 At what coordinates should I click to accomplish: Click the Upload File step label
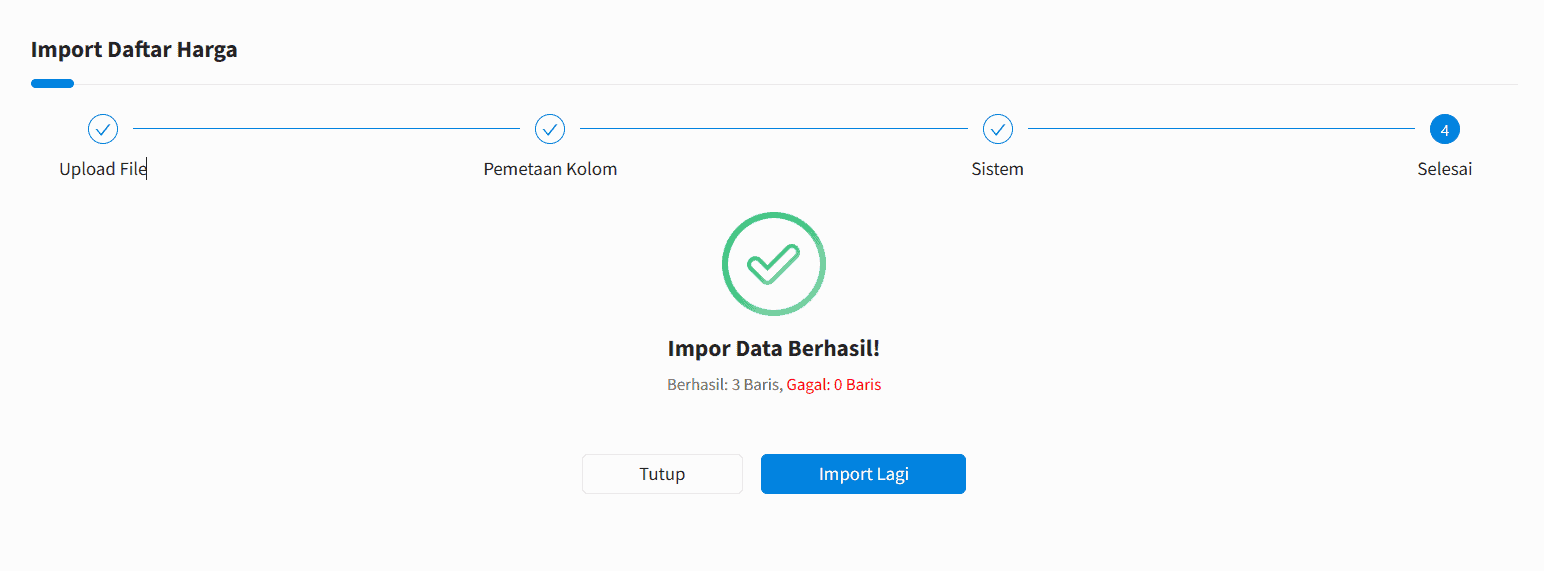click(103, 169)
